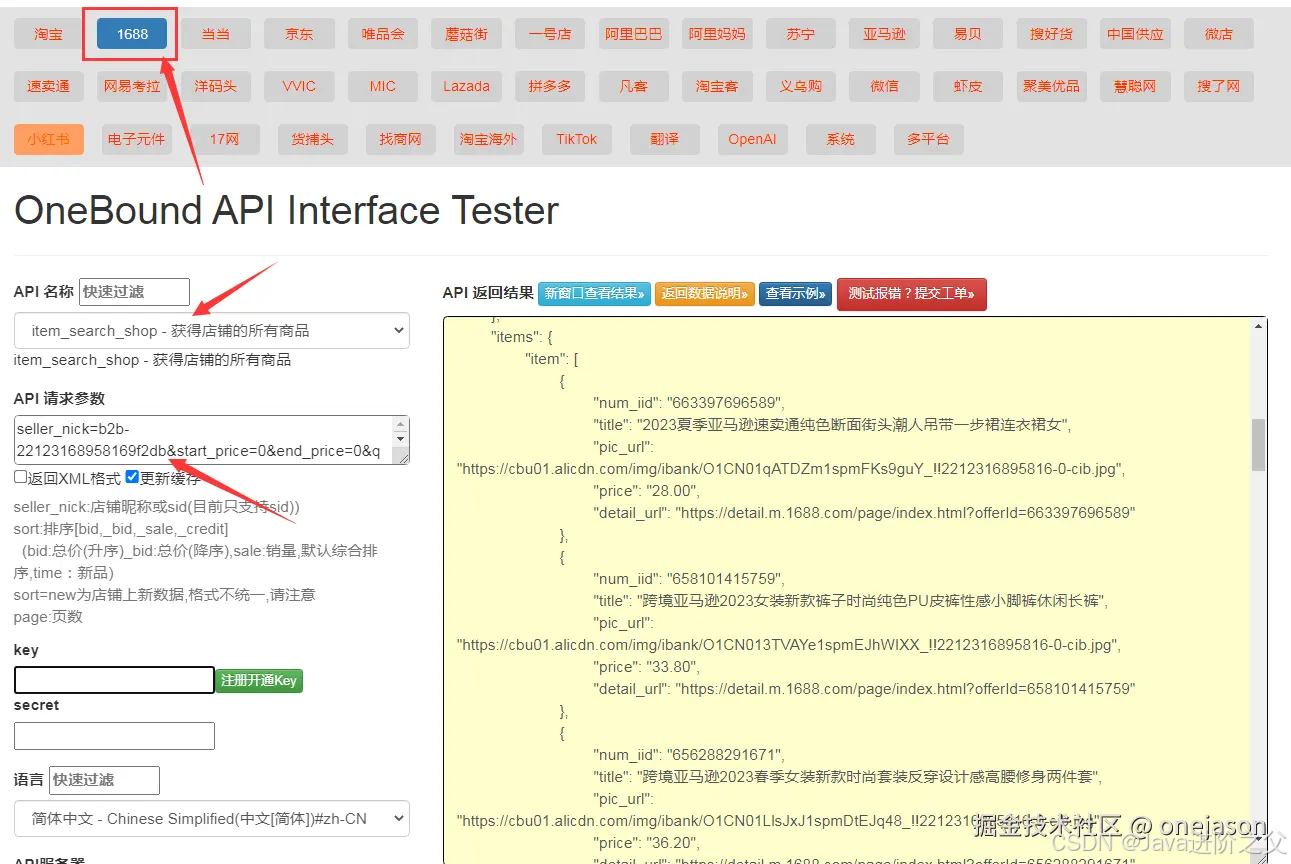Enable the 返回XML格式 checkbox
Screen dimensions: 1291x864
coord(21,477)
